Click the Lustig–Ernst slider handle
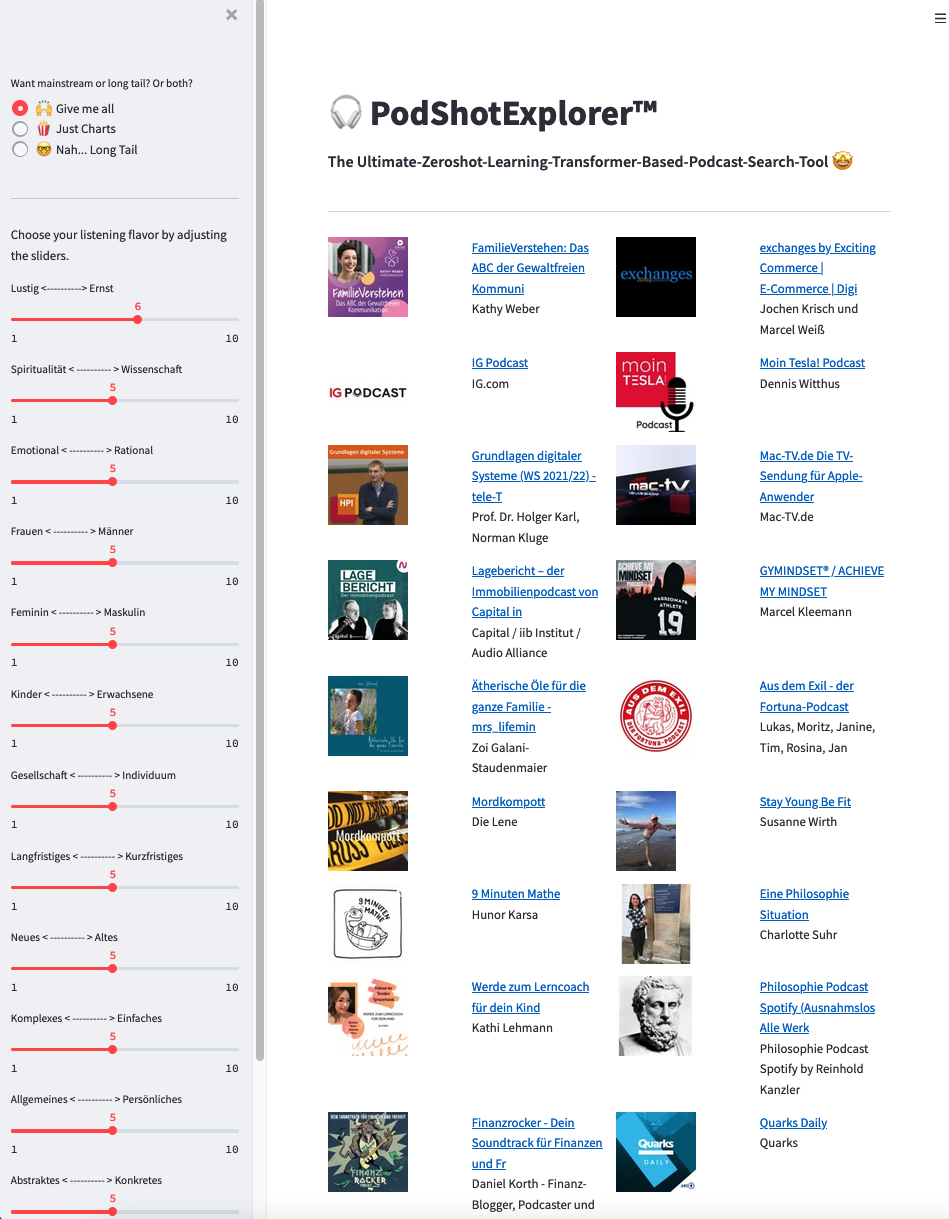Screen dimensions: 949x1219 138,320
